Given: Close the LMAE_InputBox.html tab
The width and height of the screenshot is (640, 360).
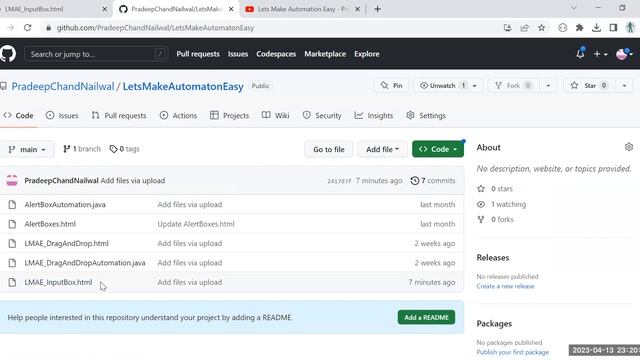Looking at the screenshot, I should 104,9.
